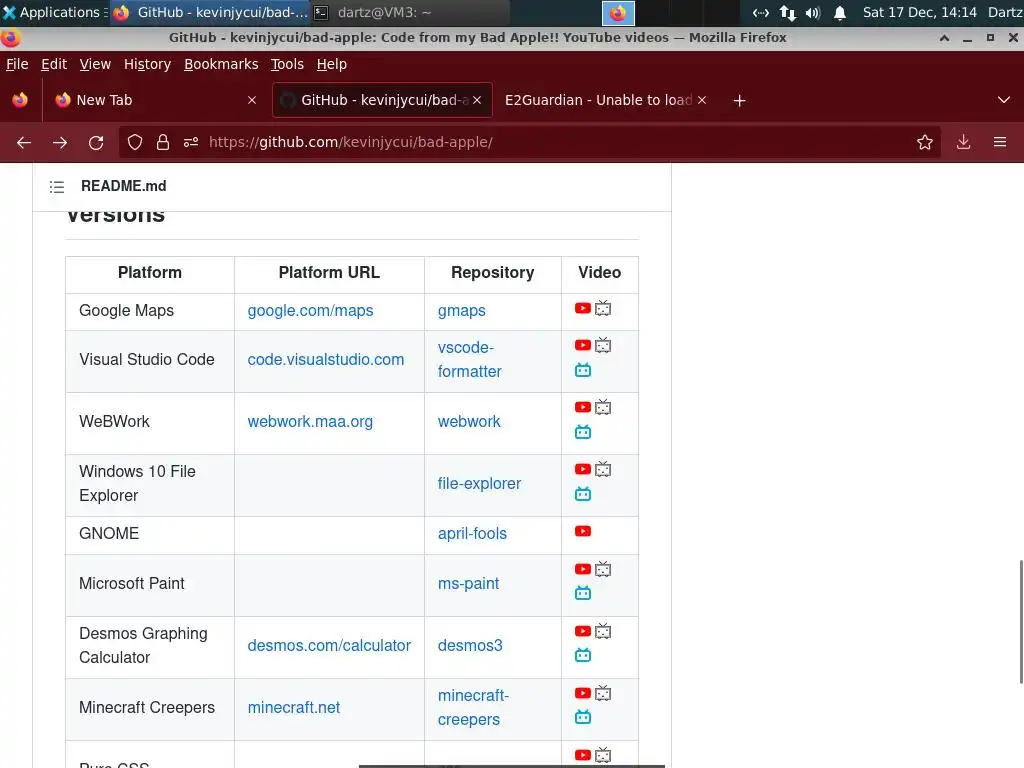Screen dimensions: 1024x768
Task: Click the clock showing Sat 17 Dec
Action: coord(920,12)
